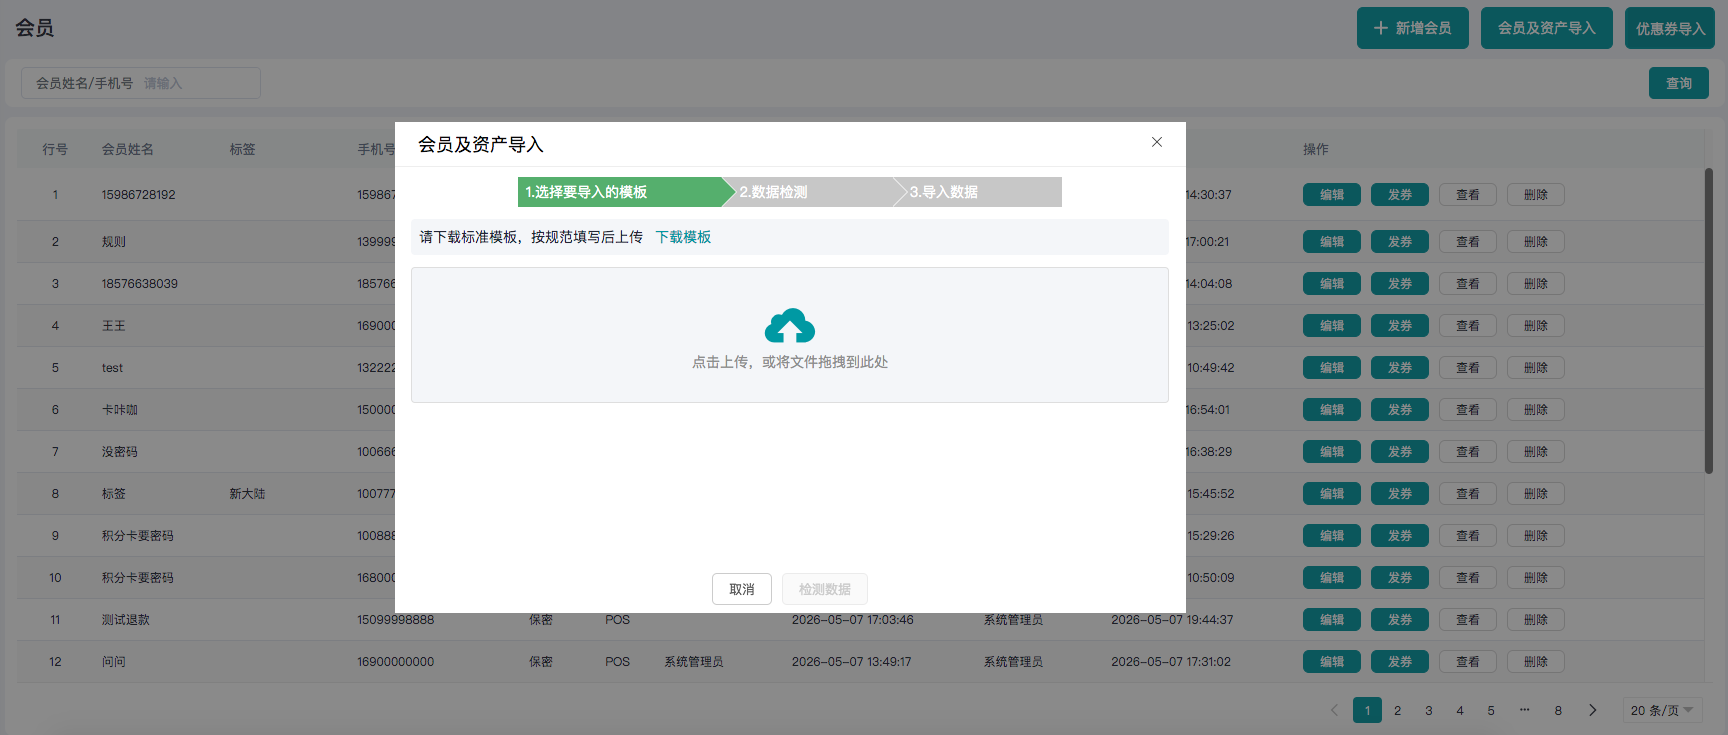This screenshot has width=1728, height=735.
Task: Select step 3.导入数据
Action: coord(978,192)
